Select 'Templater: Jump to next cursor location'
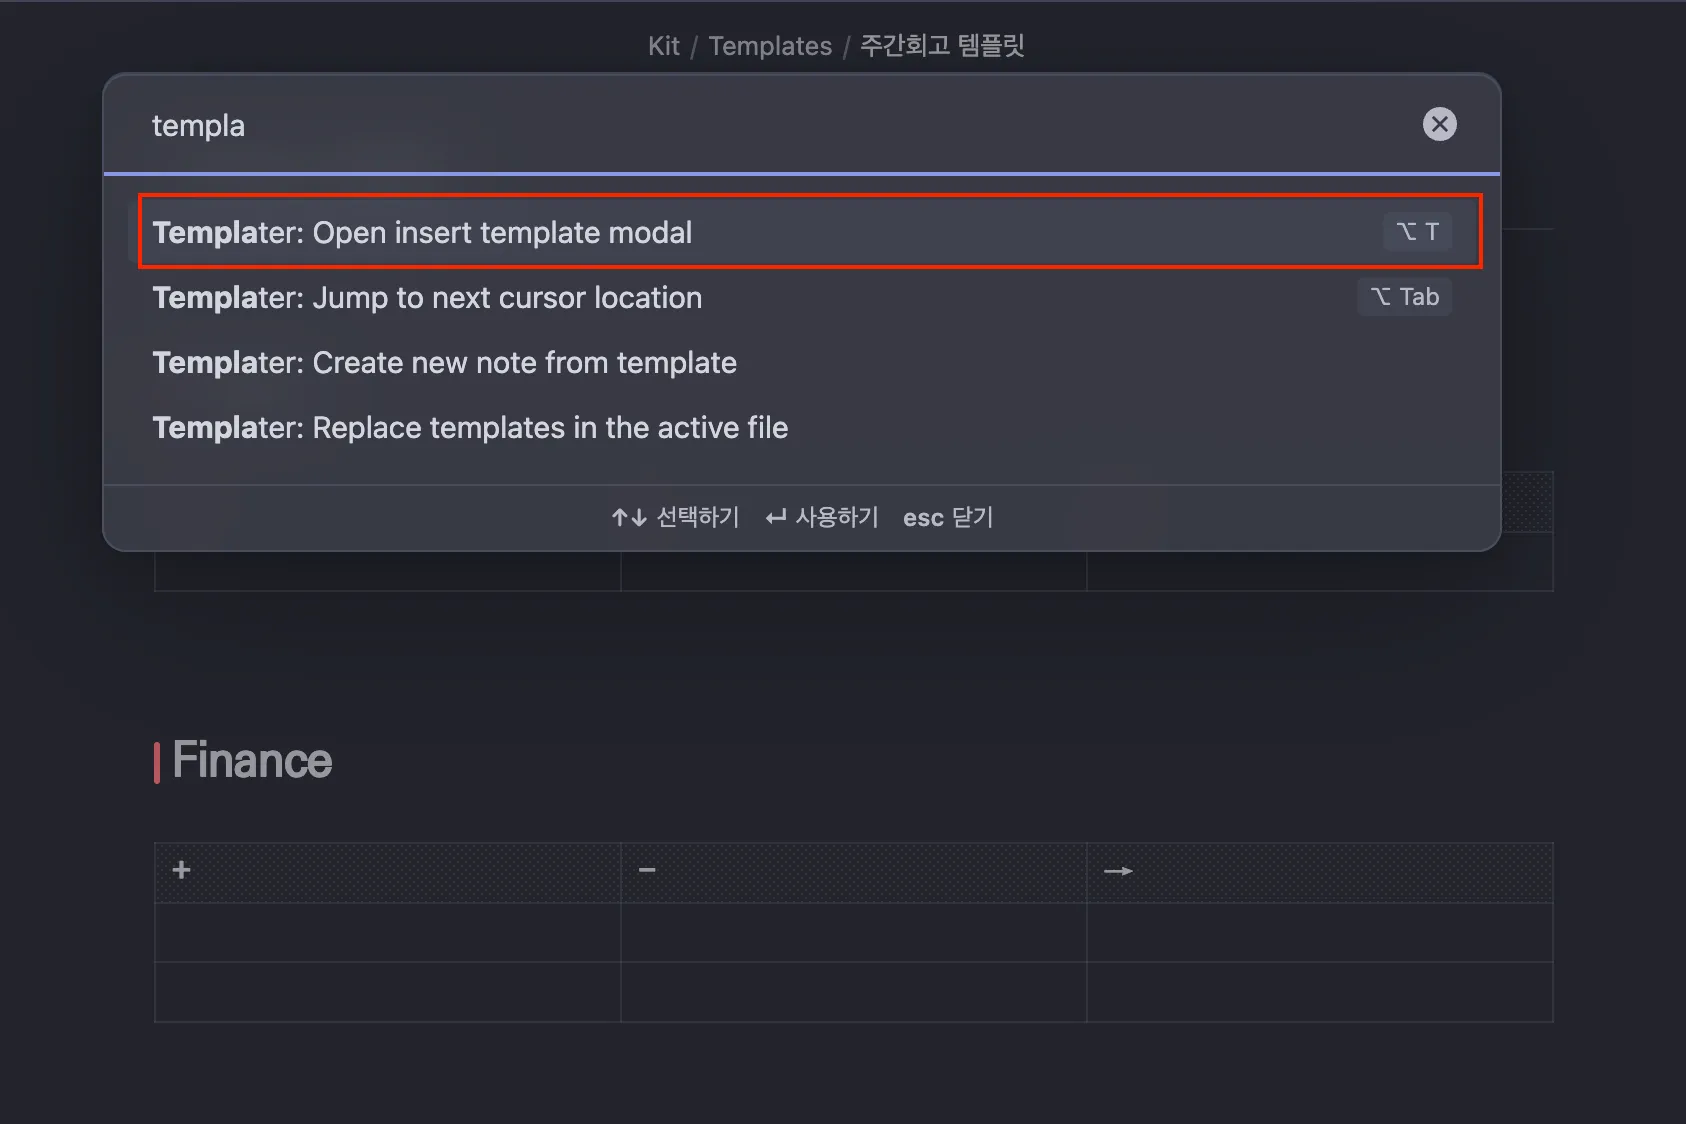1686x1124 pixels. pos(427,297)
